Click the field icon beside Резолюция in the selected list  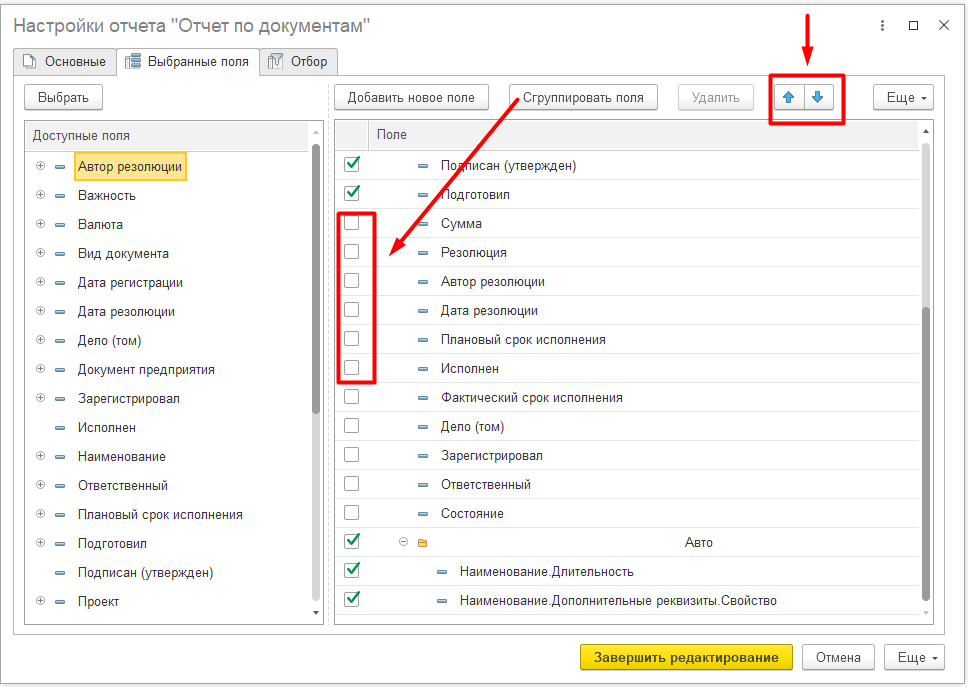(x=423, y=252)
